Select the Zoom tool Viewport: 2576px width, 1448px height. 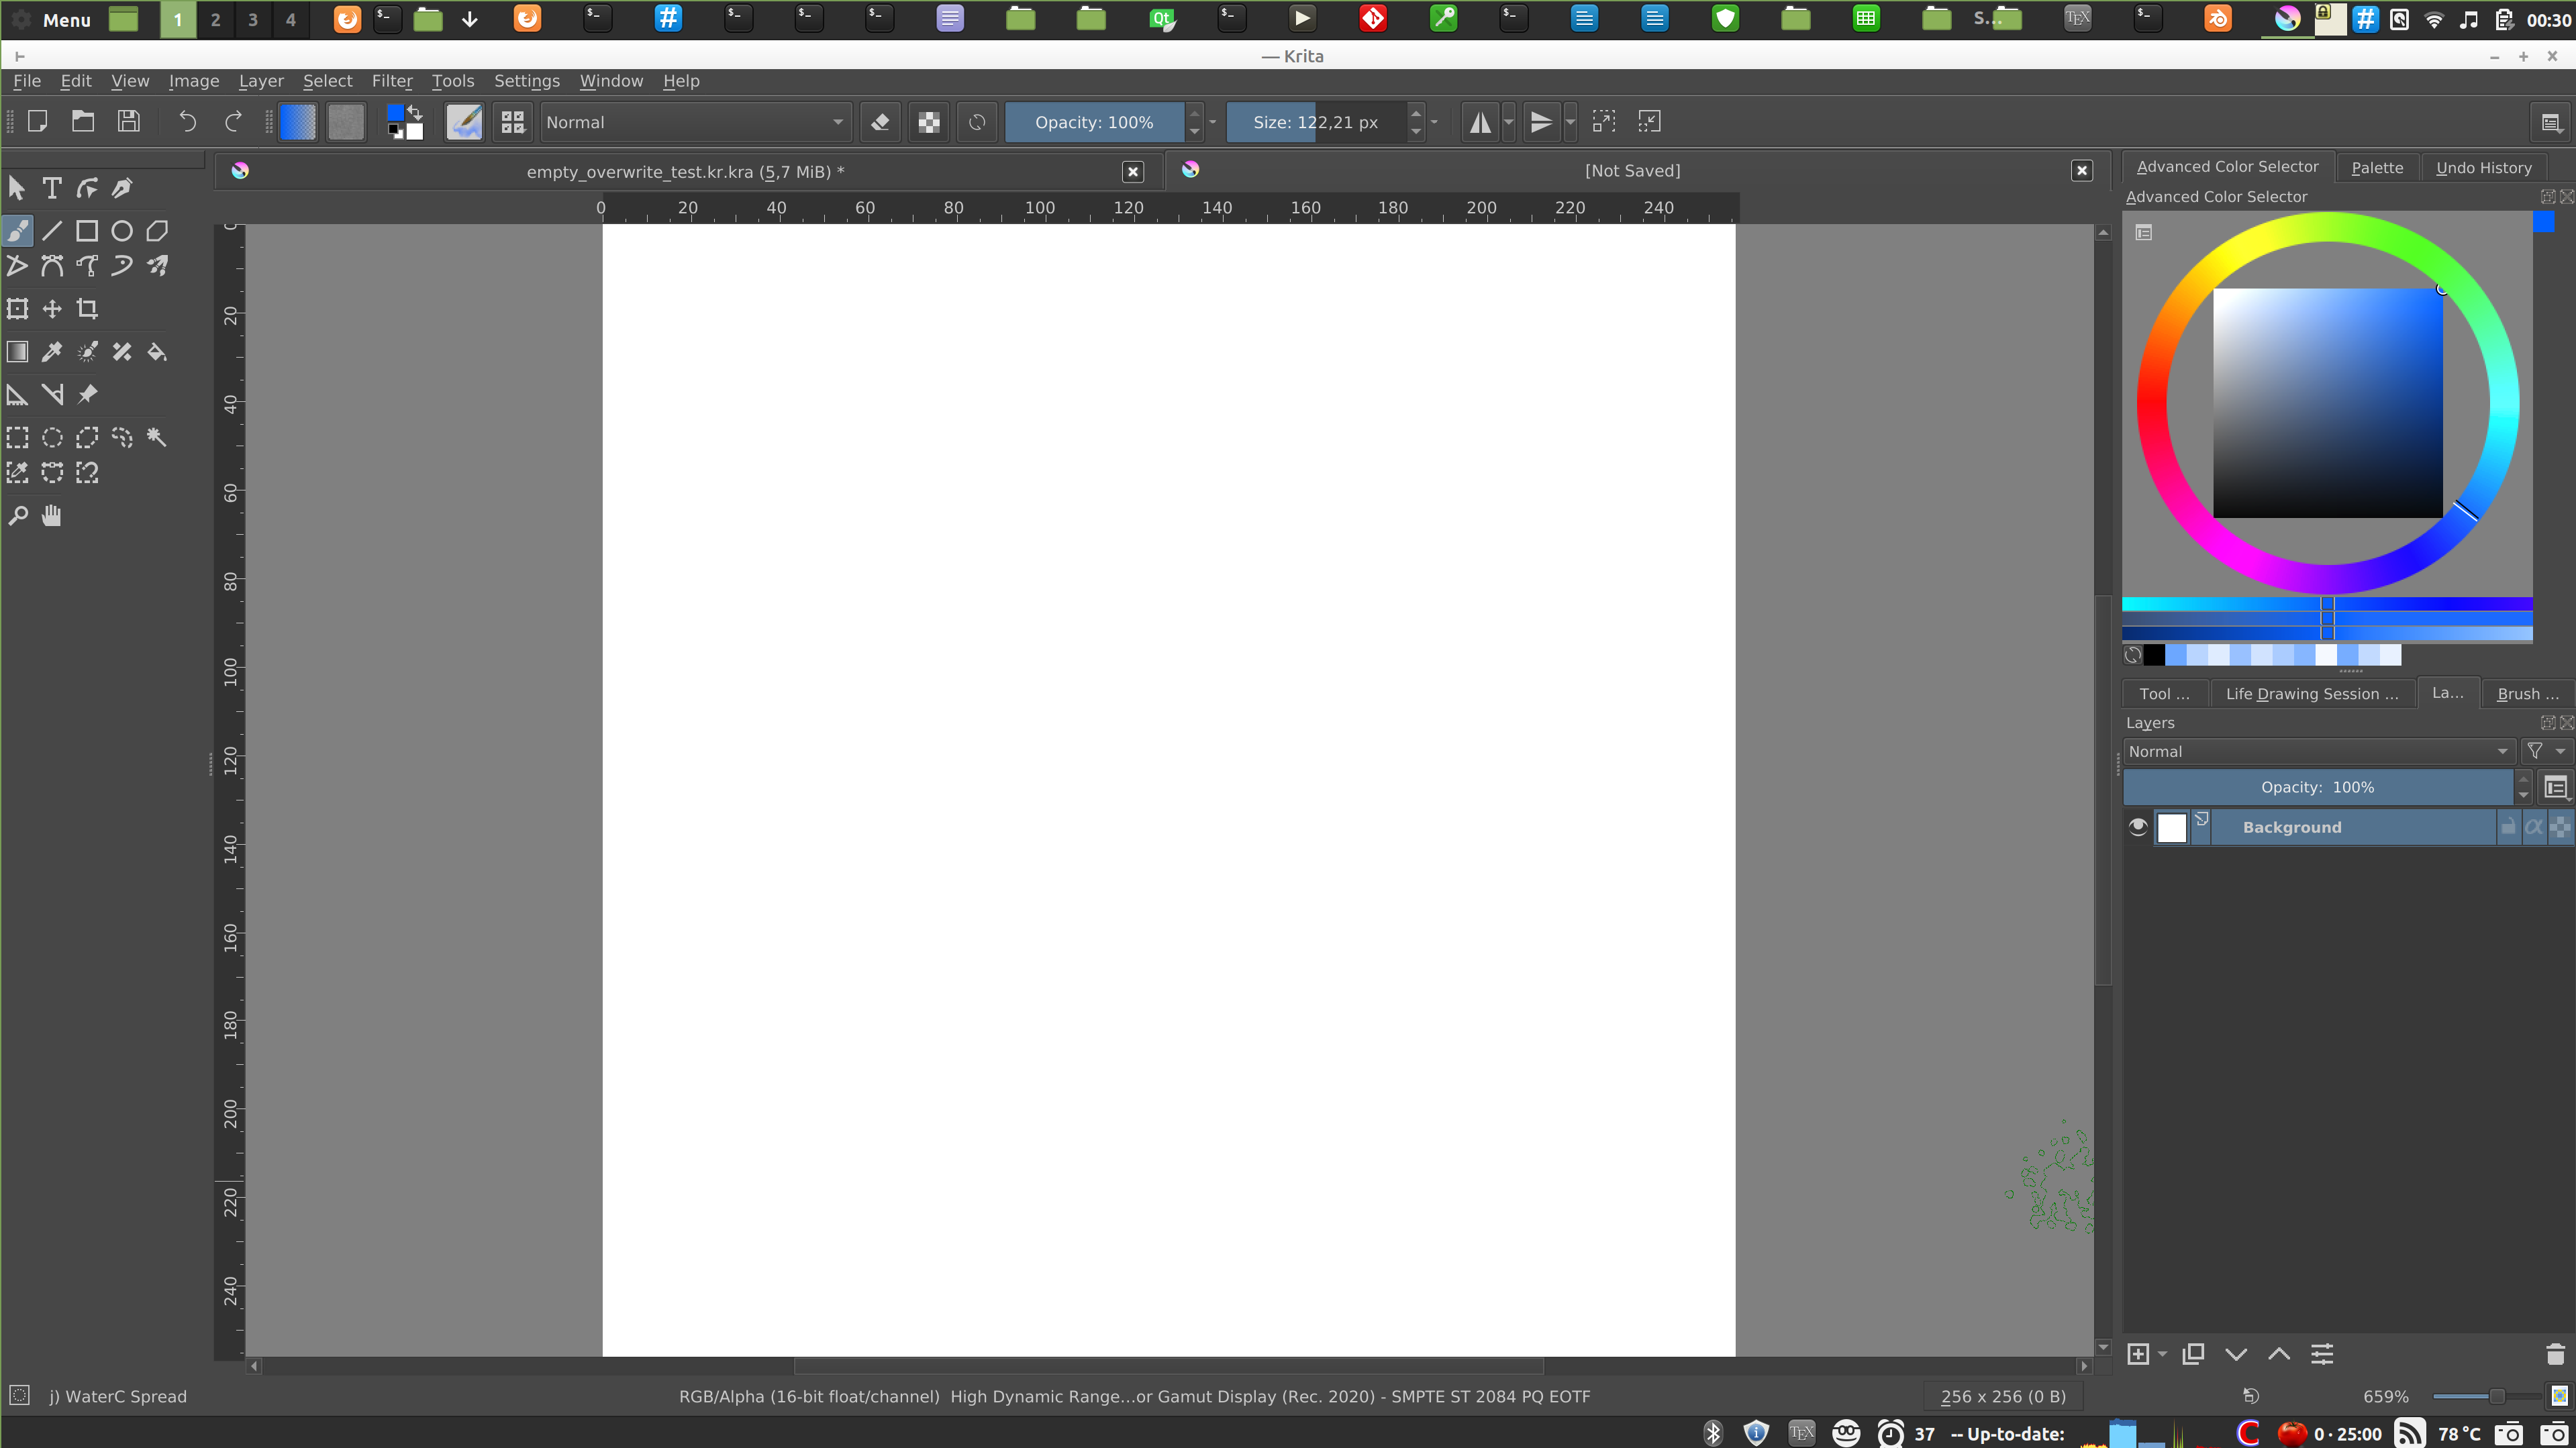pos(17,516)
